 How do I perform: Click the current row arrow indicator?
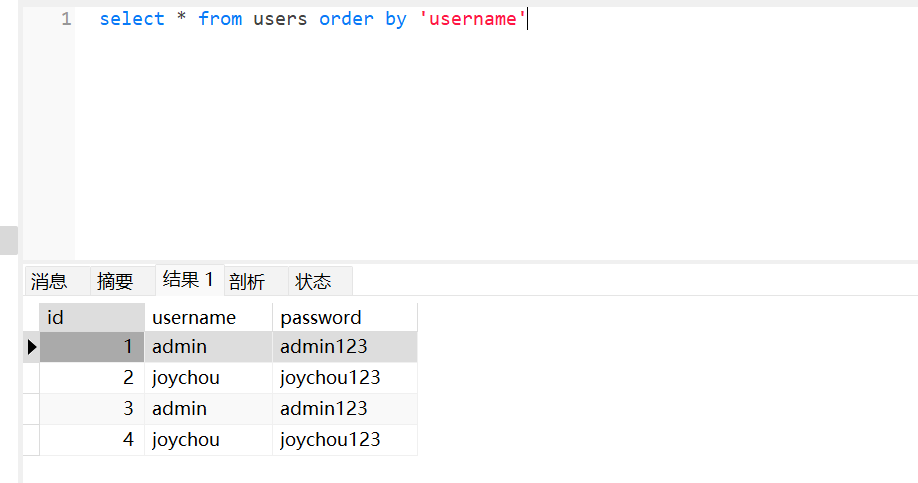pos(31,347)
